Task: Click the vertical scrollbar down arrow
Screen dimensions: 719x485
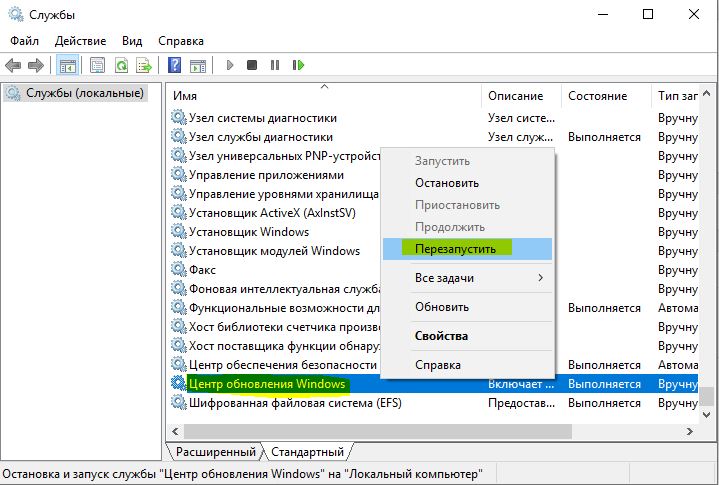Action: pos(707,415)
